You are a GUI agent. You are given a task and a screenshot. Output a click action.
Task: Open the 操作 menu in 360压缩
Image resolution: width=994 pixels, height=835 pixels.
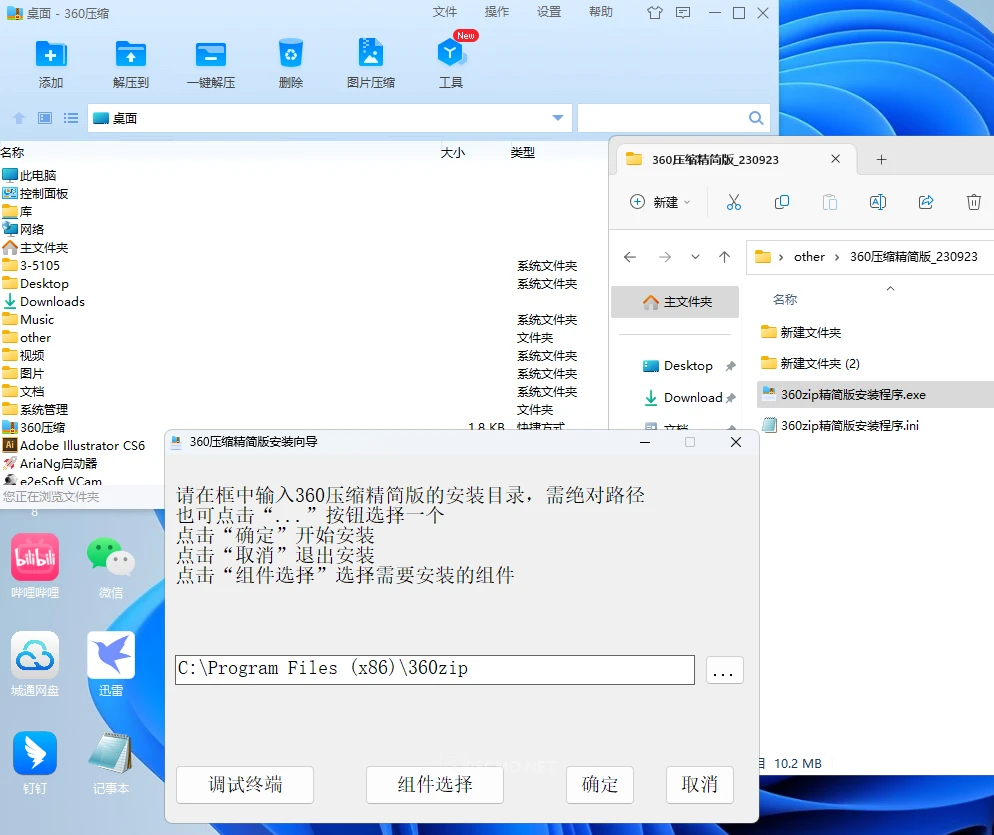497,12
